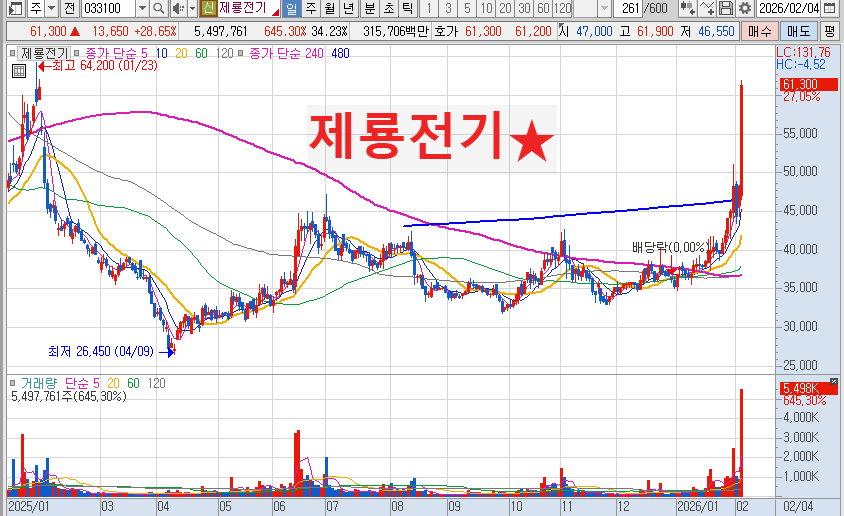
Task: Switch to weekly 주 chart period
Action: tap(311, 8)
